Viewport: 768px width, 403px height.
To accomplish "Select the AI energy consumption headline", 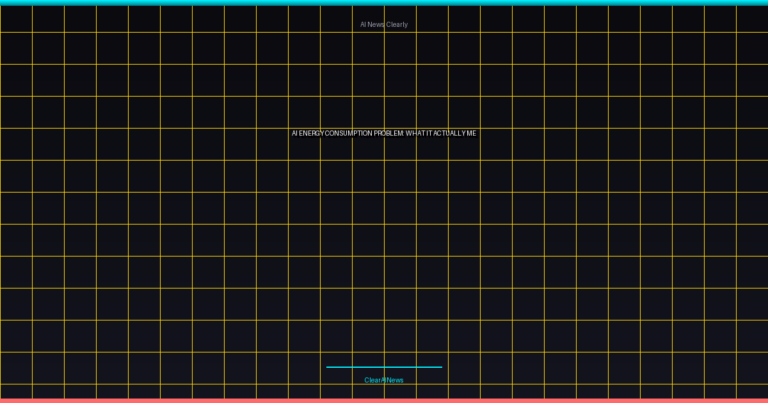I will [x=384, y=133].
